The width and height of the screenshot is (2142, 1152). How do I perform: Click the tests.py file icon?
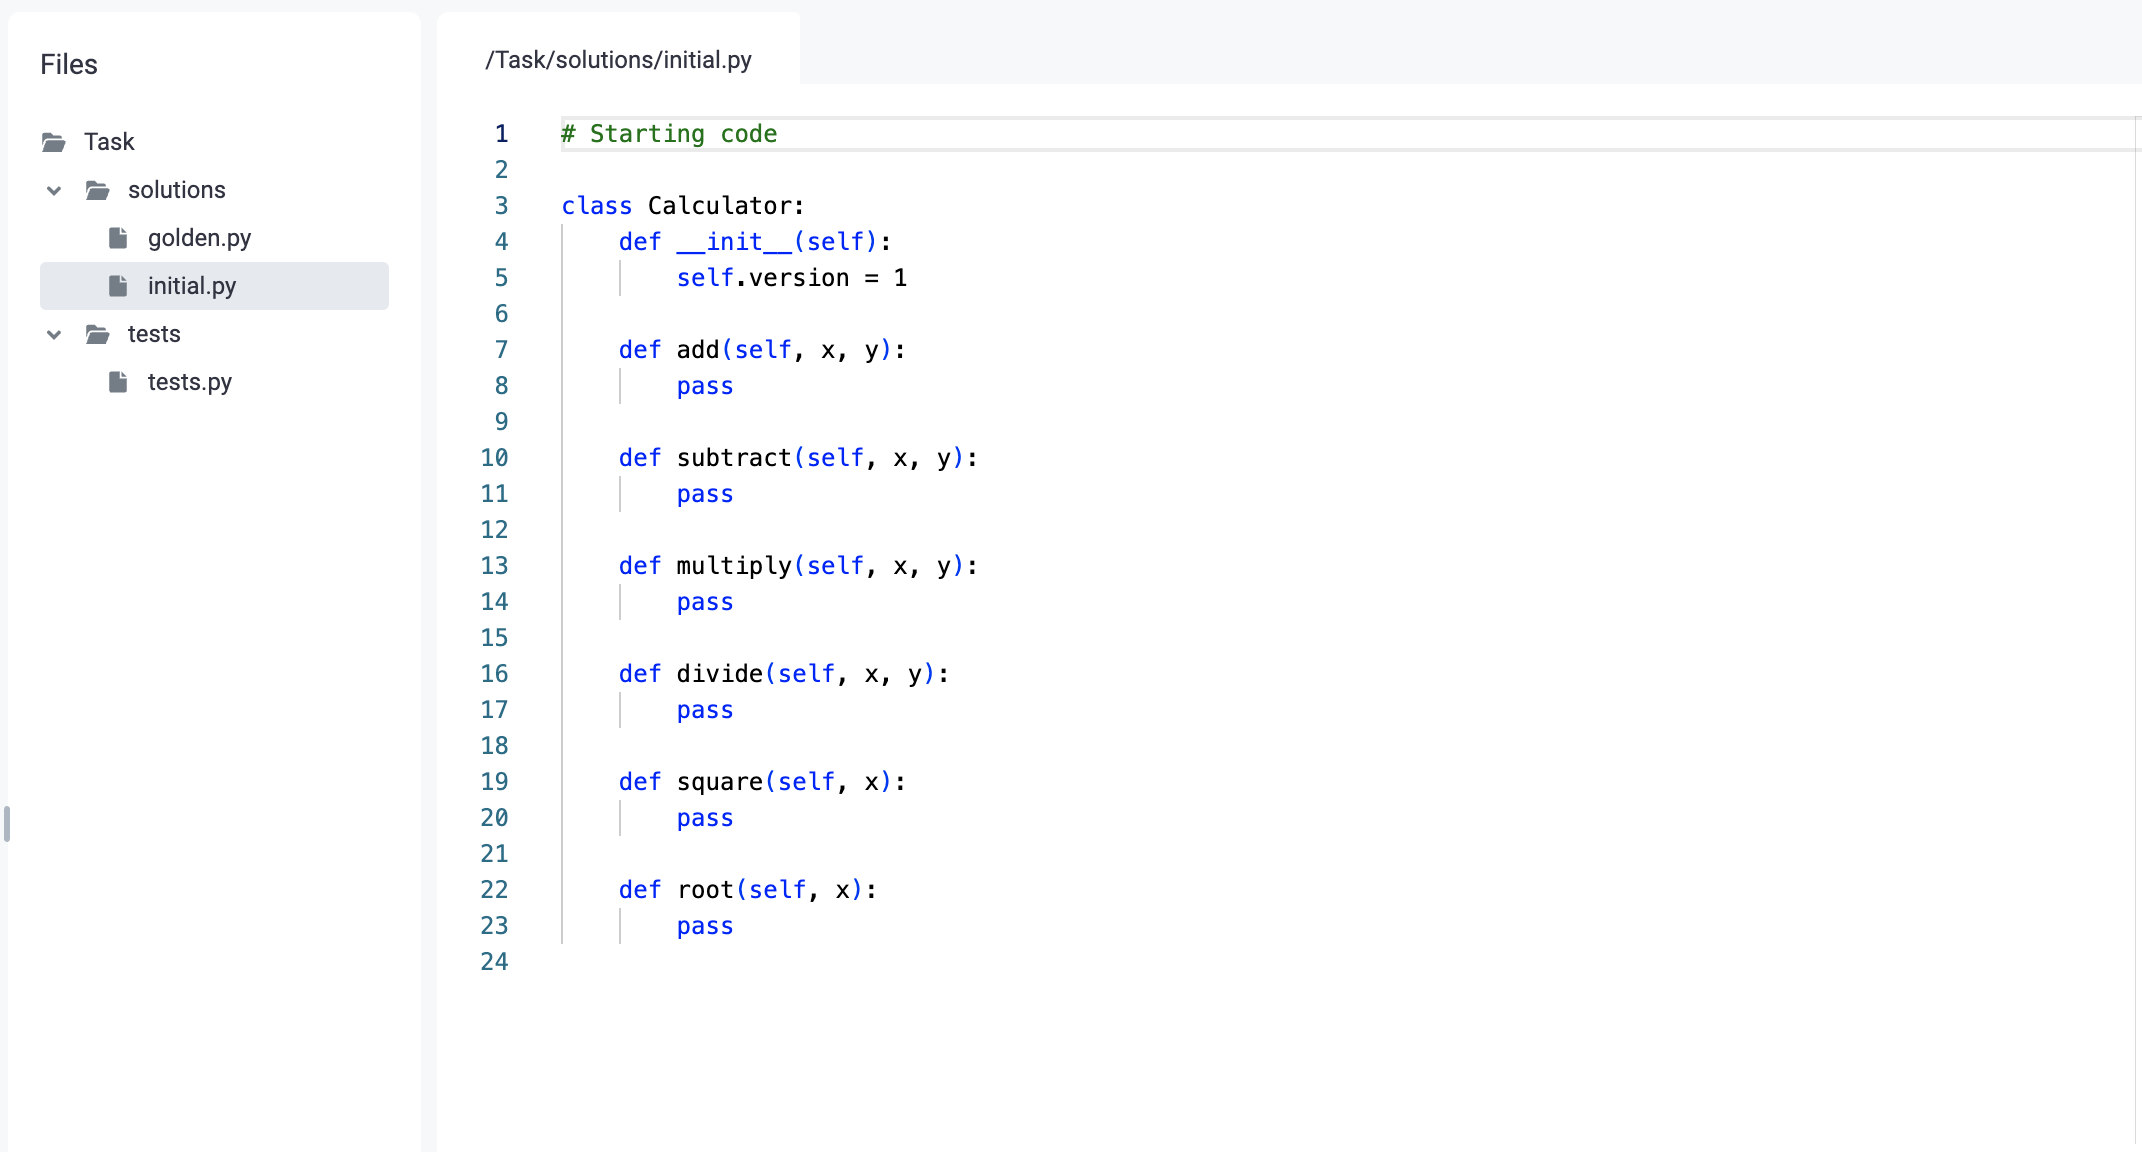click(118, 382)
